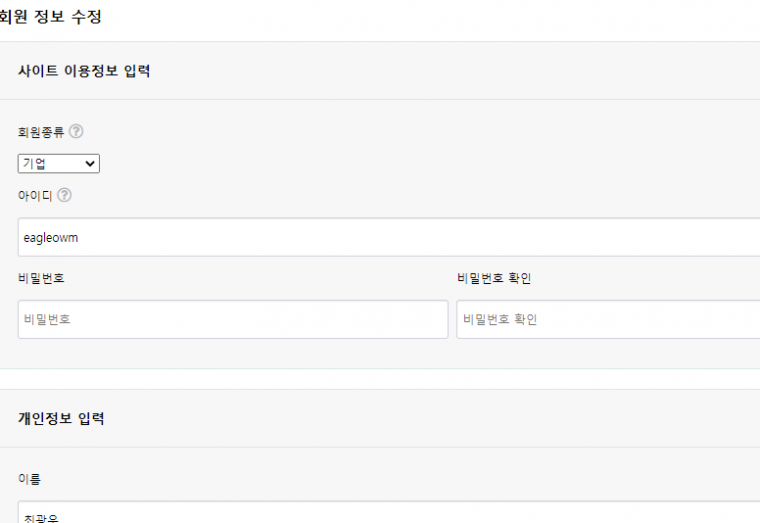Image resolution: width=760 pixels, height=523 pixels.
Task: Click the 비밀번호 확인 placeholder in the right box
Action: click(x=500, y=320)
